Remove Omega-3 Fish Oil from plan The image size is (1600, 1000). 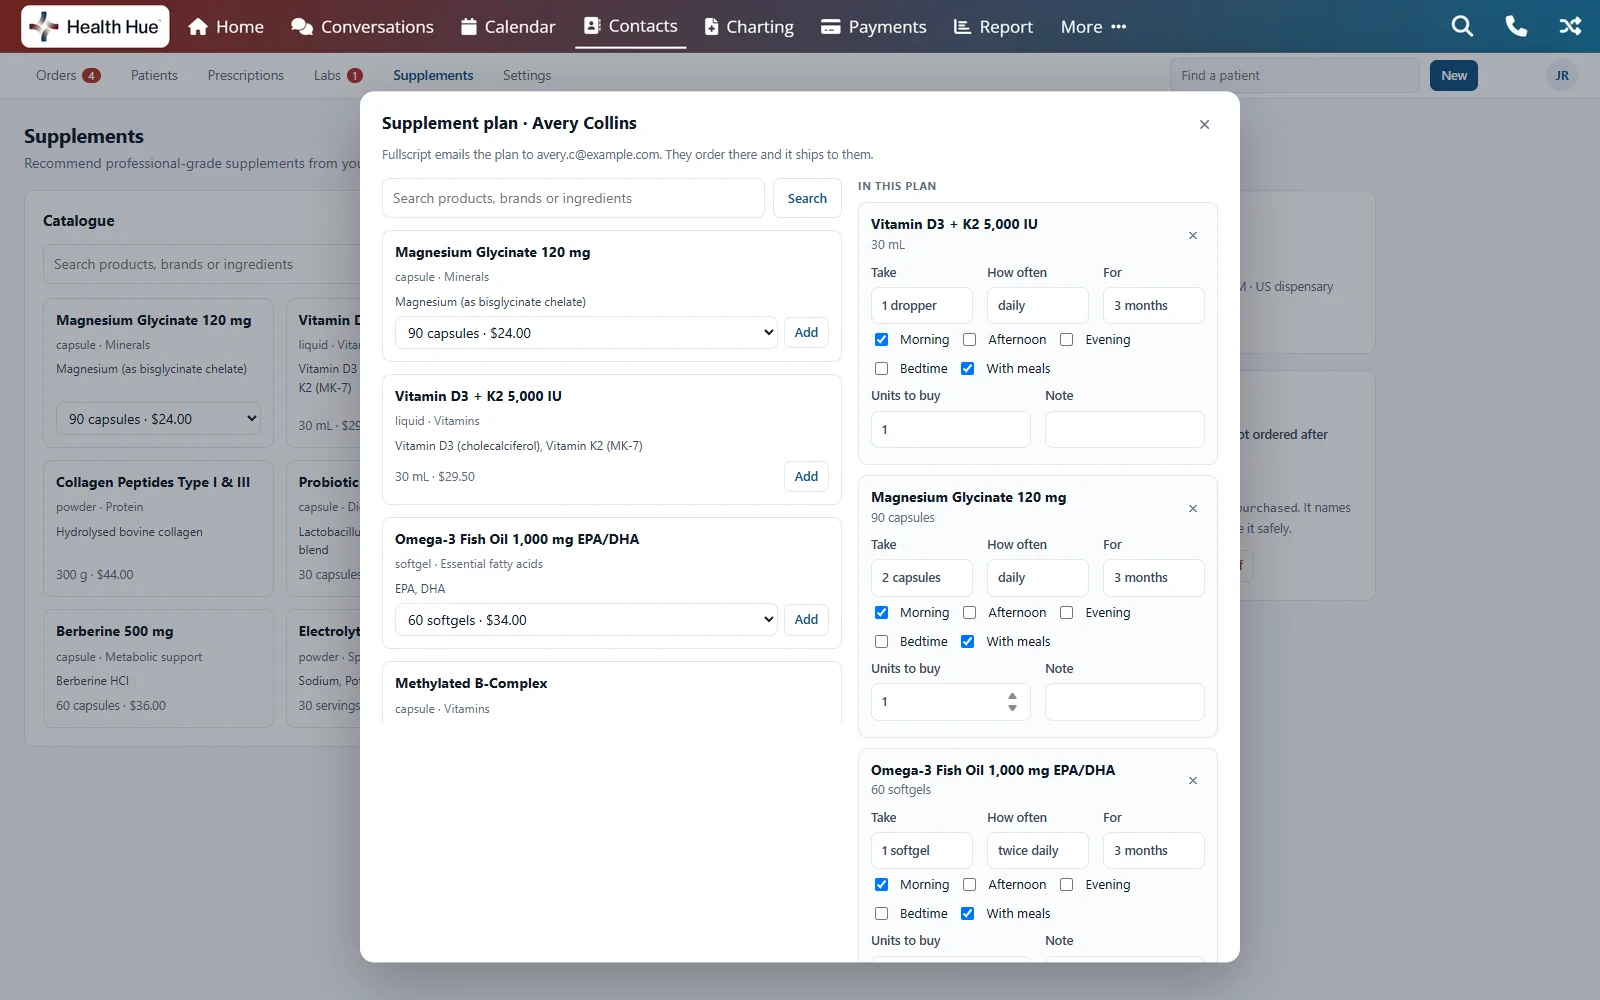click(1193, 781)
